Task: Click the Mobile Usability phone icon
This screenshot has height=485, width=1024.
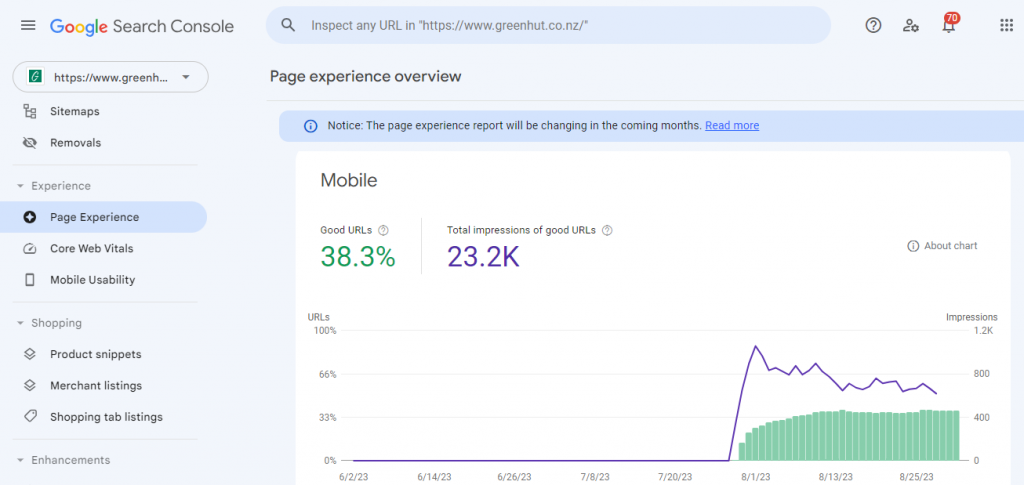Action: 29,280
